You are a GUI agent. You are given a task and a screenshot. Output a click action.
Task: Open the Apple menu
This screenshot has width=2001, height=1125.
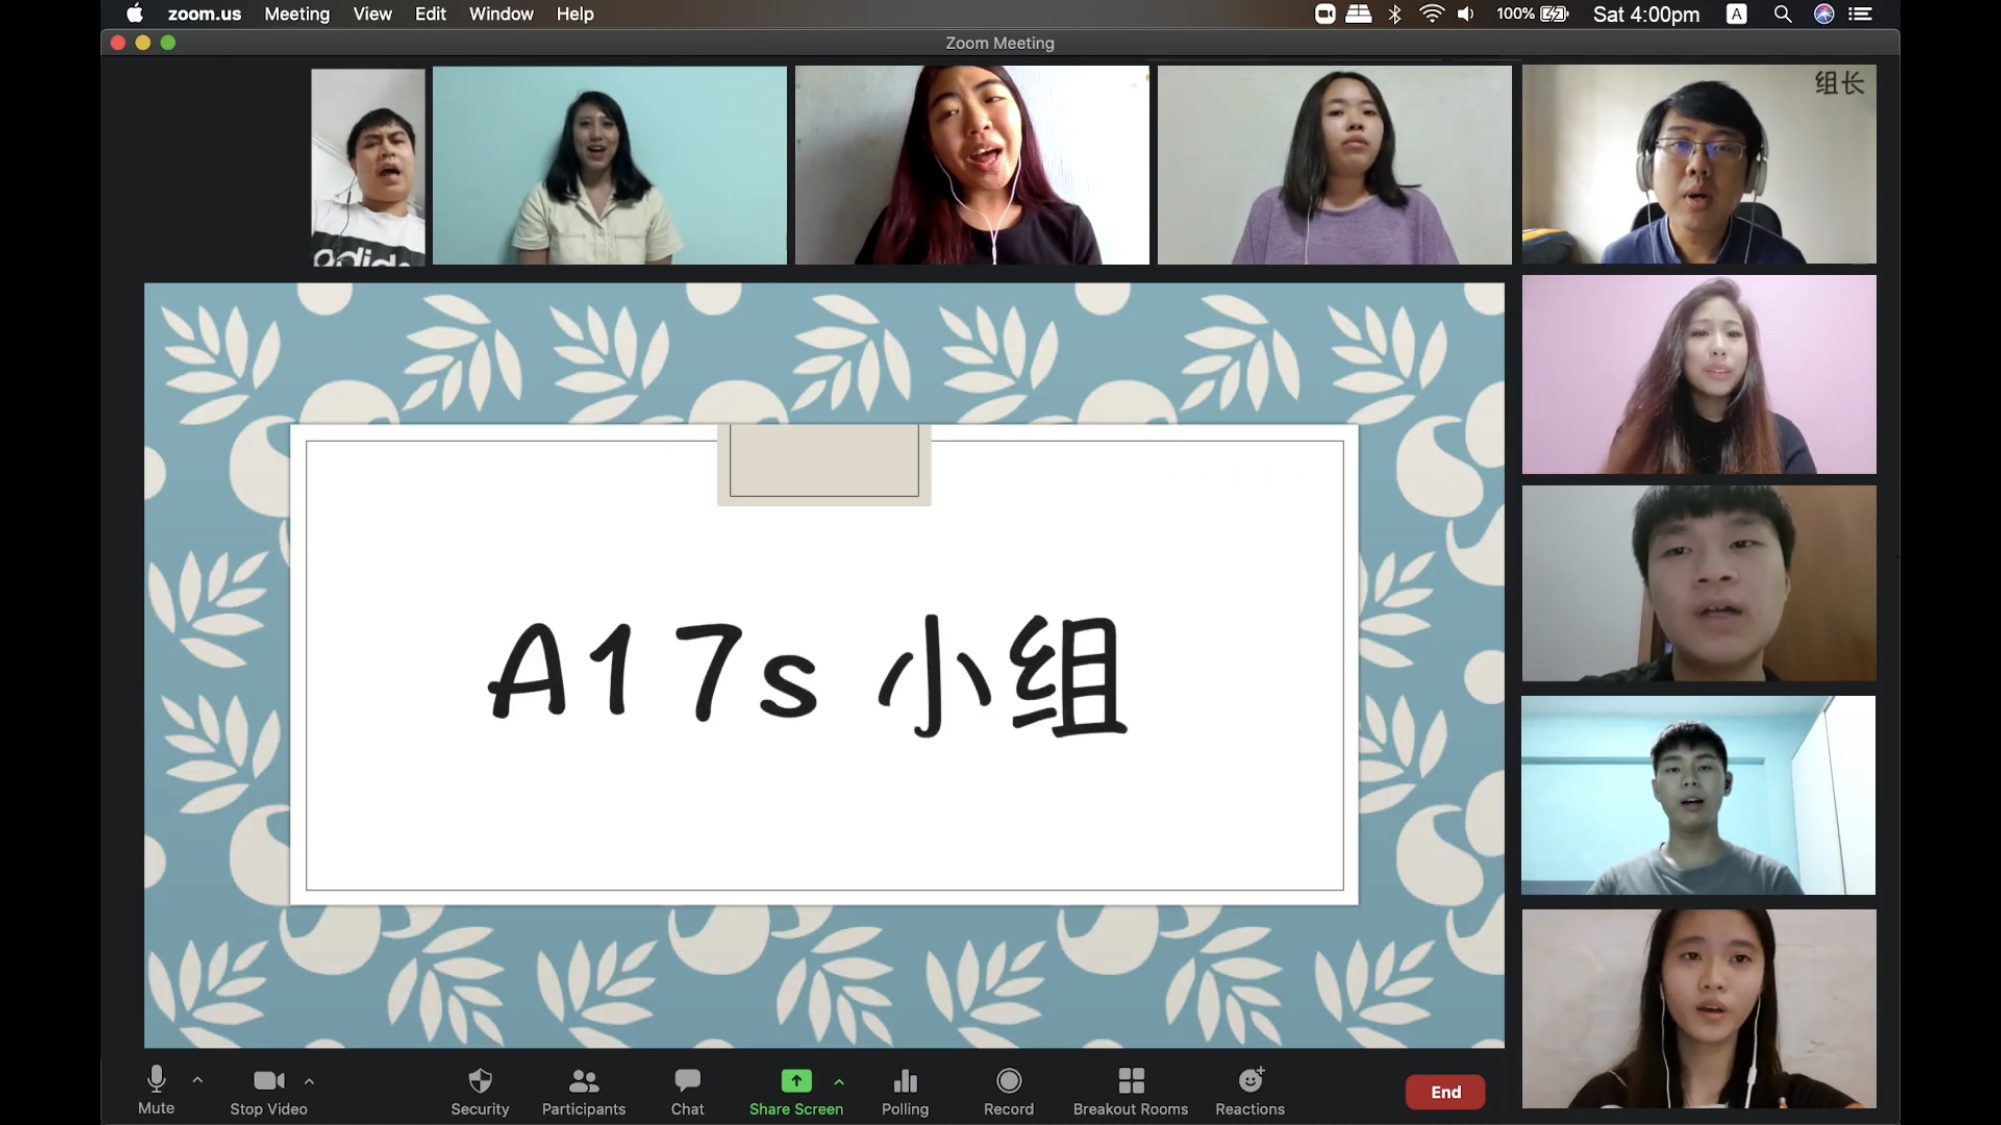pos(135,14)
